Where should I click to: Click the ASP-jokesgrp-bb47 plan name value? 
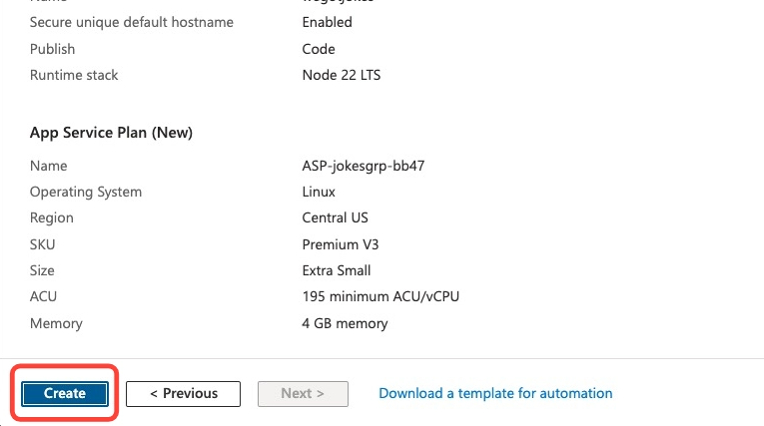click(x=363, y=166)
